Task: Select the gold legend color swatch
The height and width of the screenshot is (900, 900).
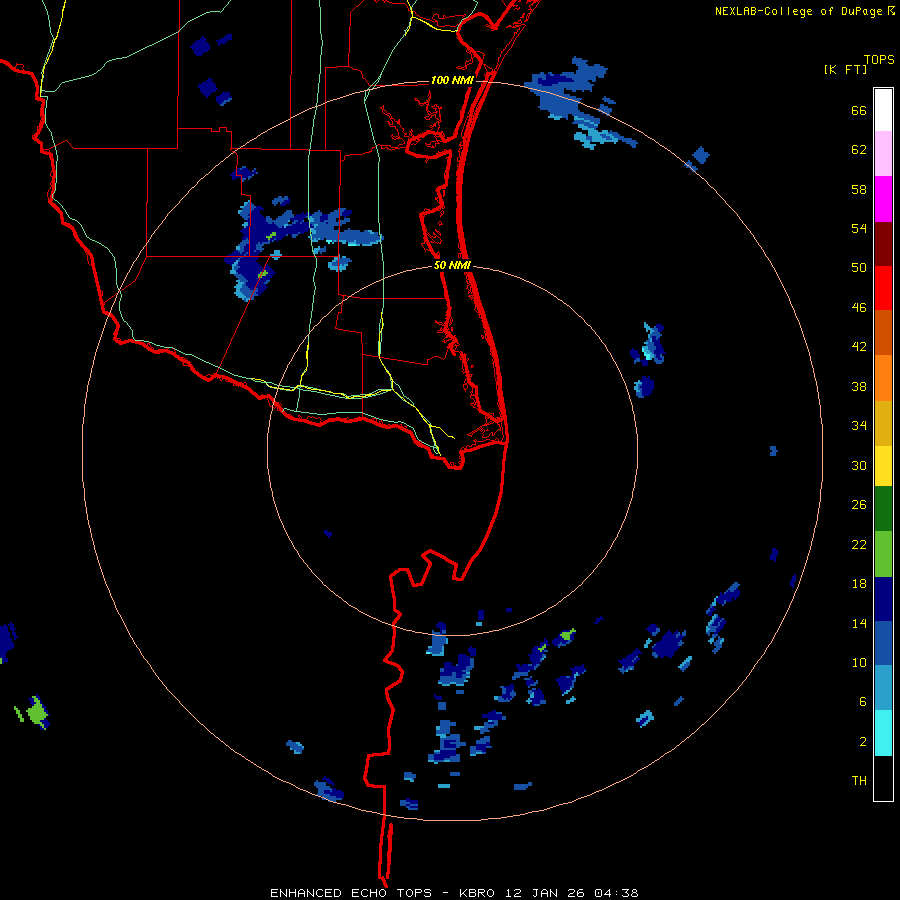Action: coord(883,423)
